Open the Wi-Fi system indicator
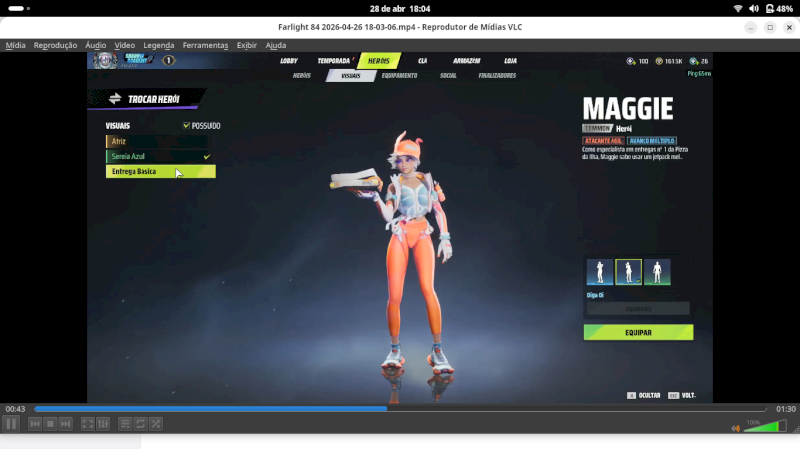This screenshot has height=449, width=800. coord(738,9)
